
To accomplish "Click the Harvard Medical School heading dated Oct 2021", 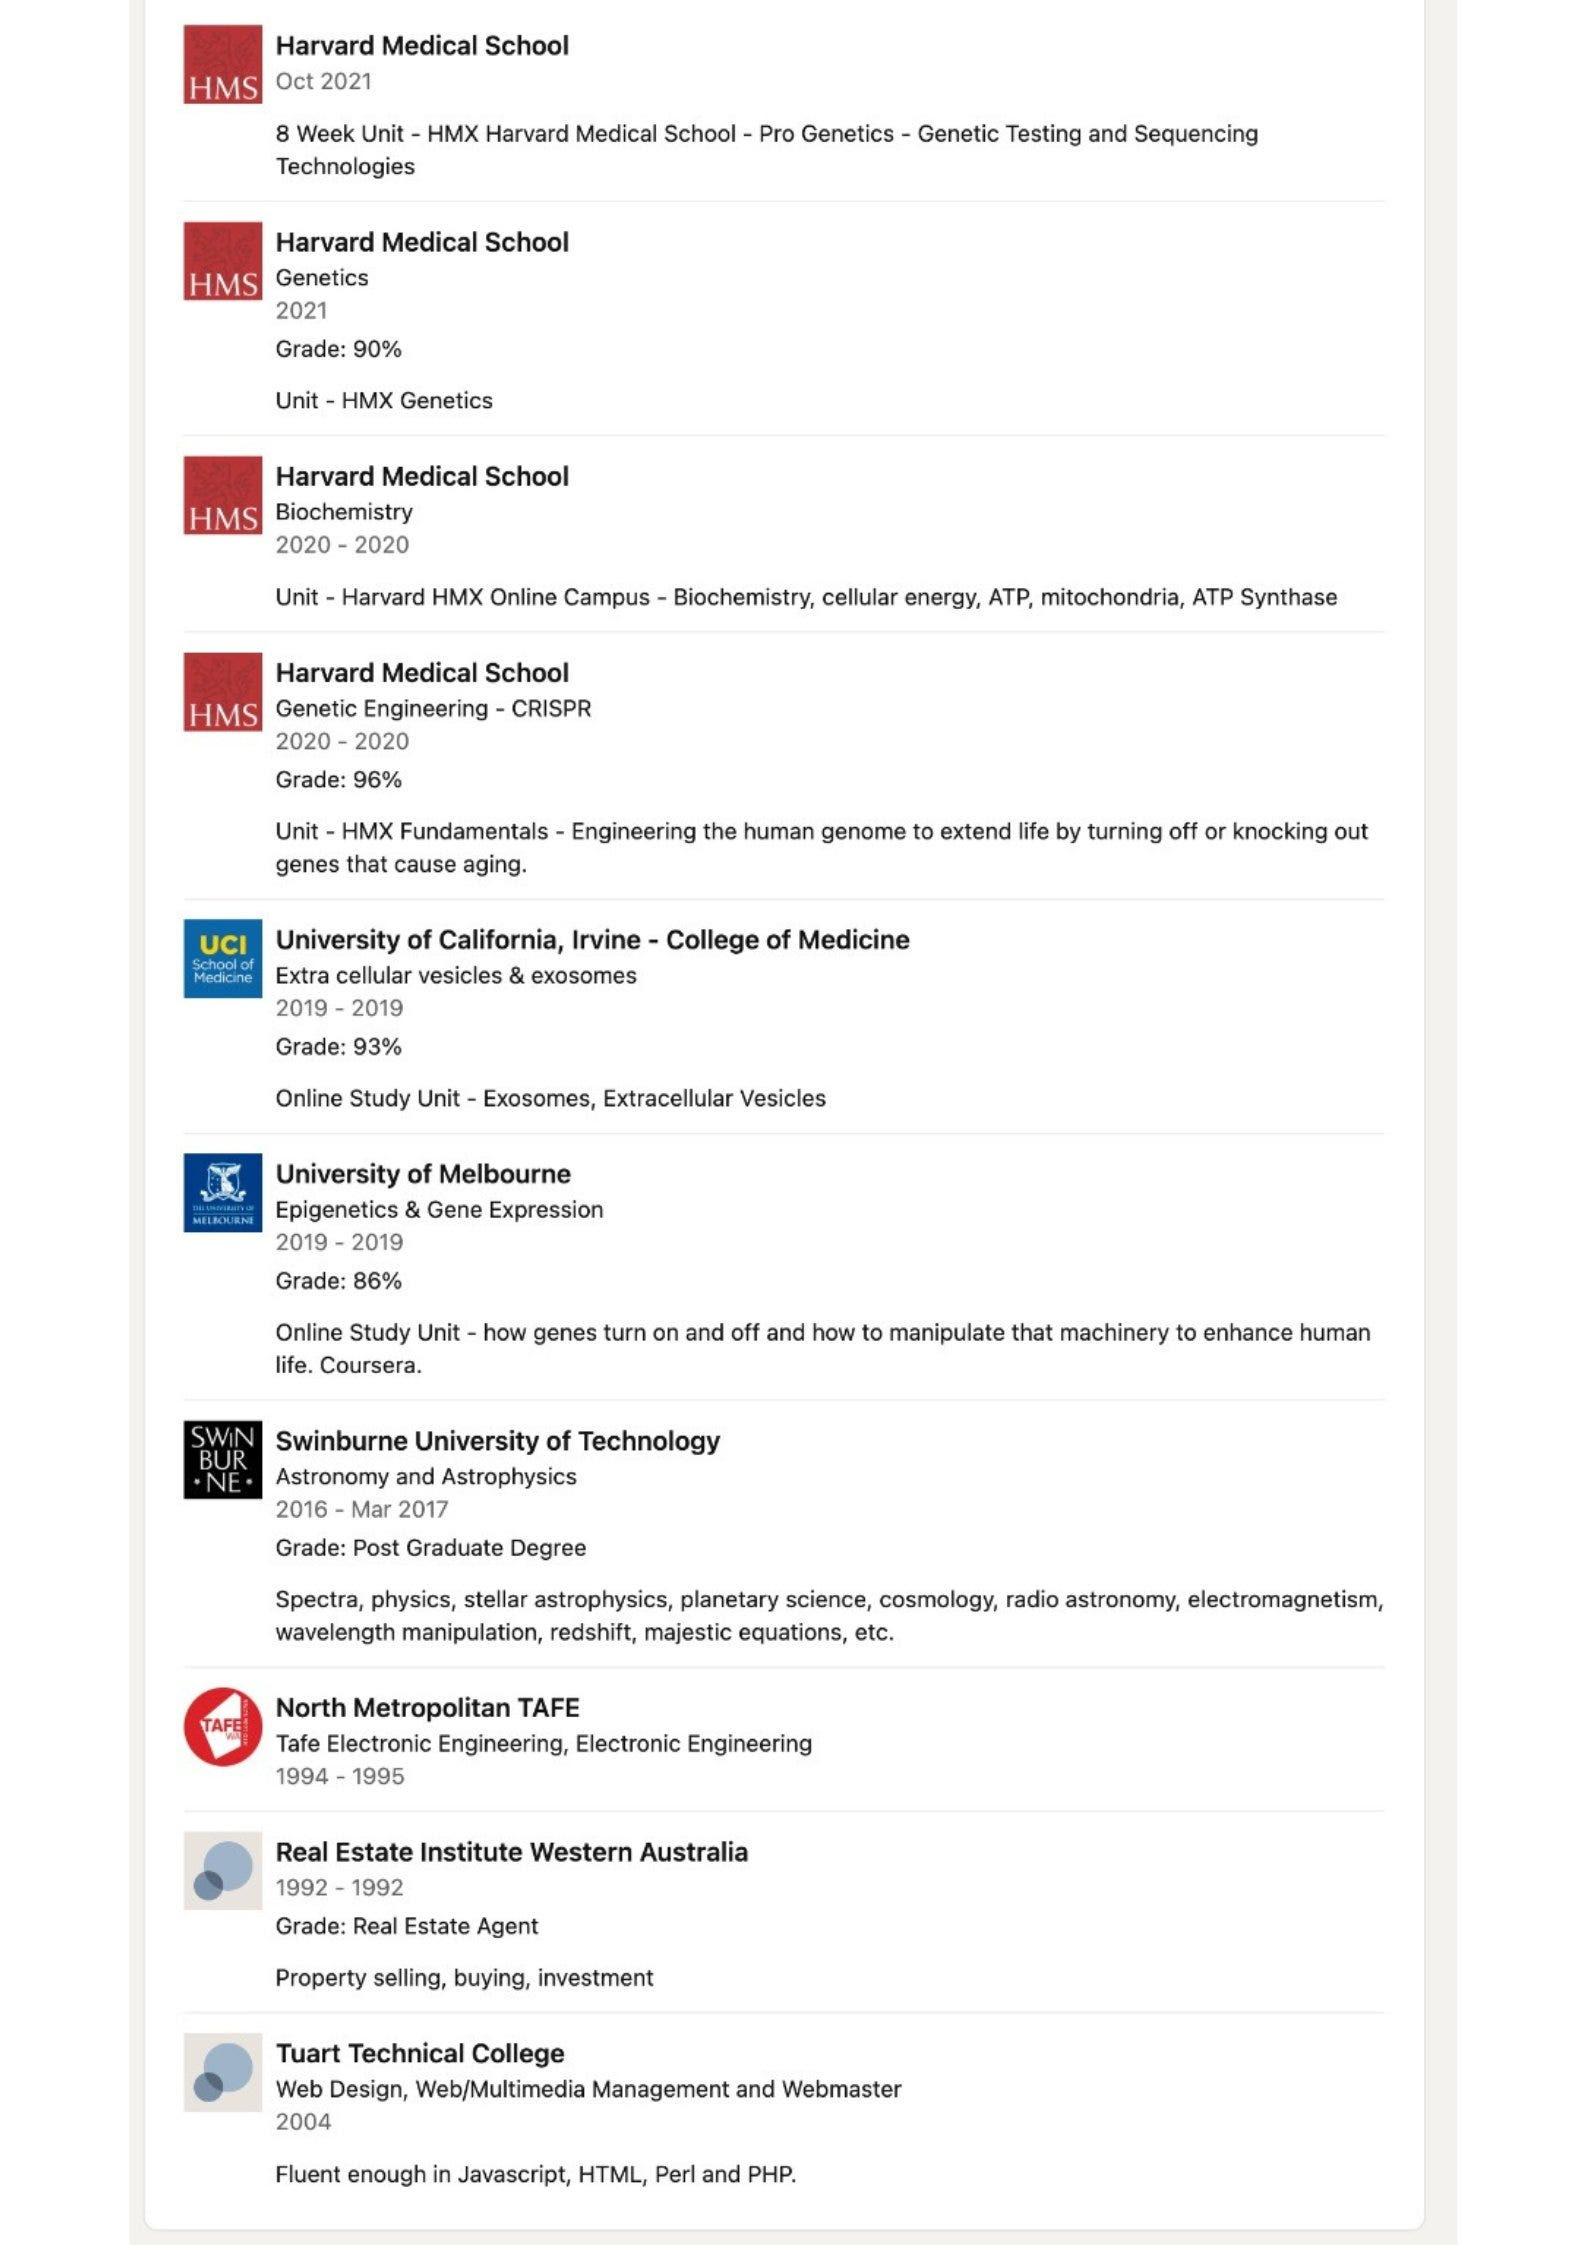I will point(422,46).
